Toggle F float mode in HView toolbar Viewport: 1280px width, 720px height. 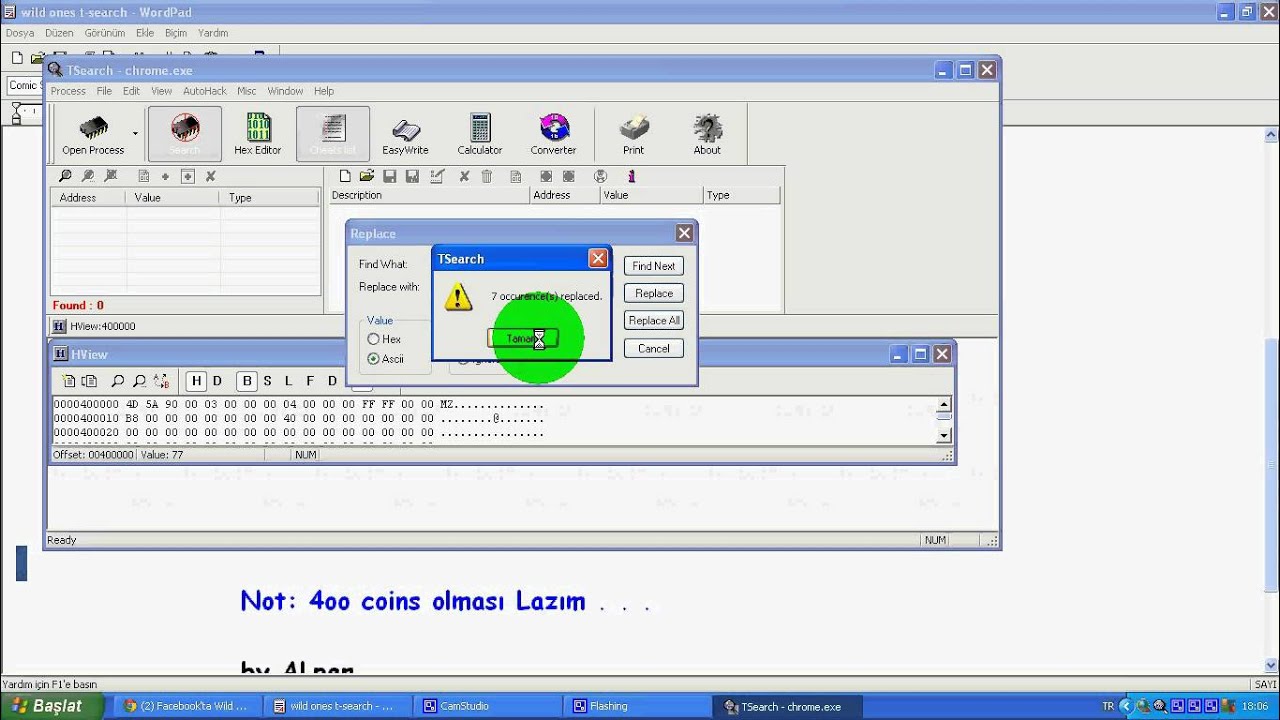(x=310, y=381)
